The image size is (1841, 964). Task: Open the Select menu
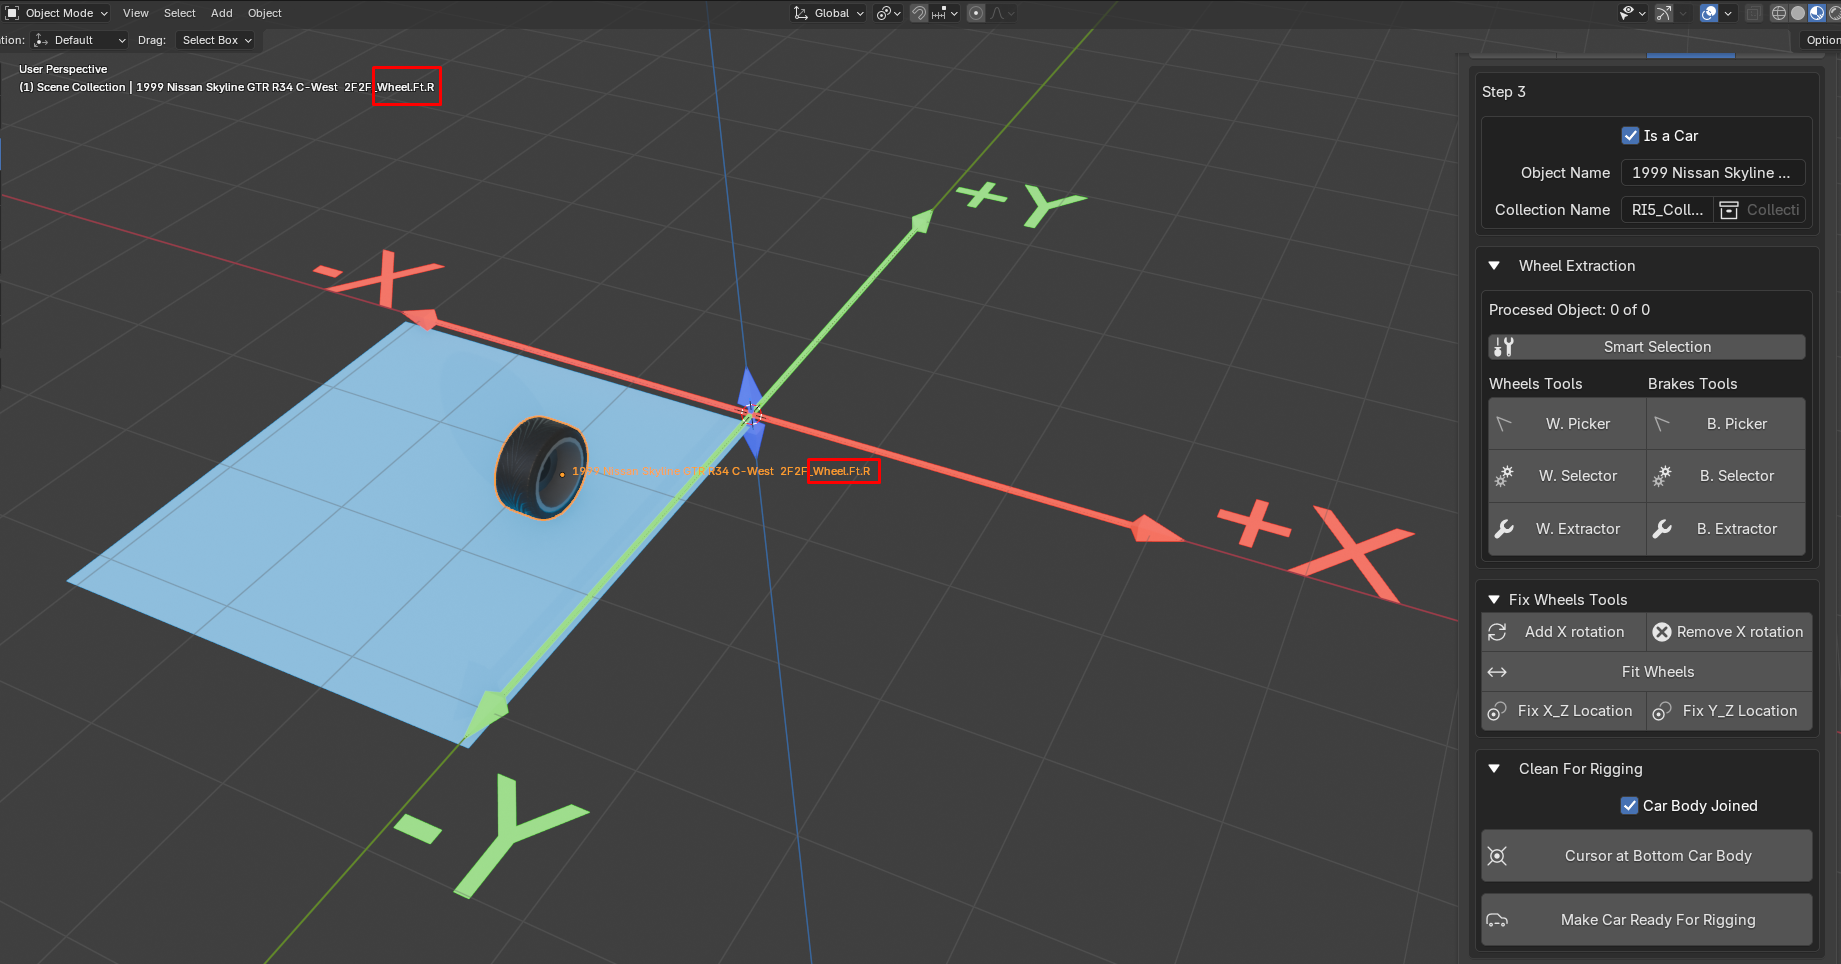click(180, 13)
